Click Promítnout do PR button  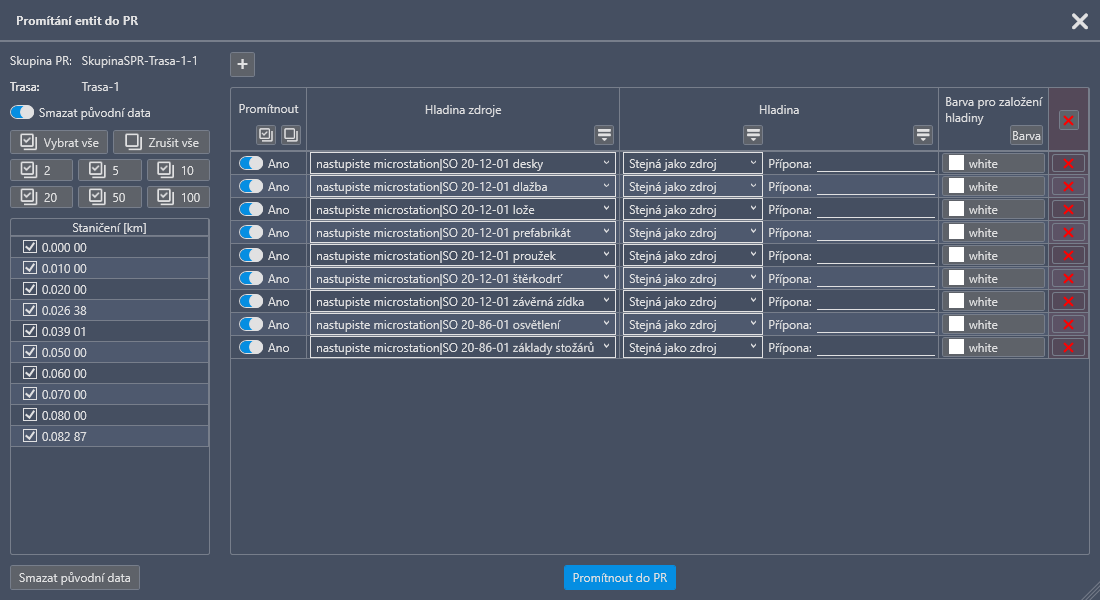pyautogui.click(x=619, y=578)
